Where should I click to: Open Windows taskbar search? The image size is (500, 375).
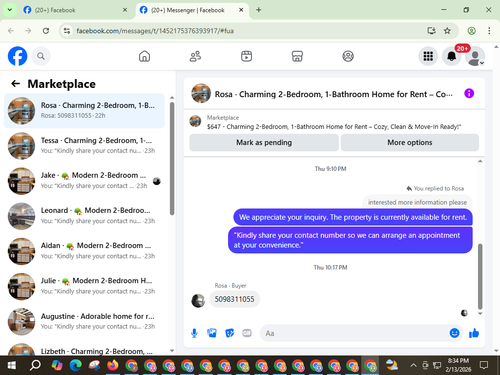[x=35, y=366]
